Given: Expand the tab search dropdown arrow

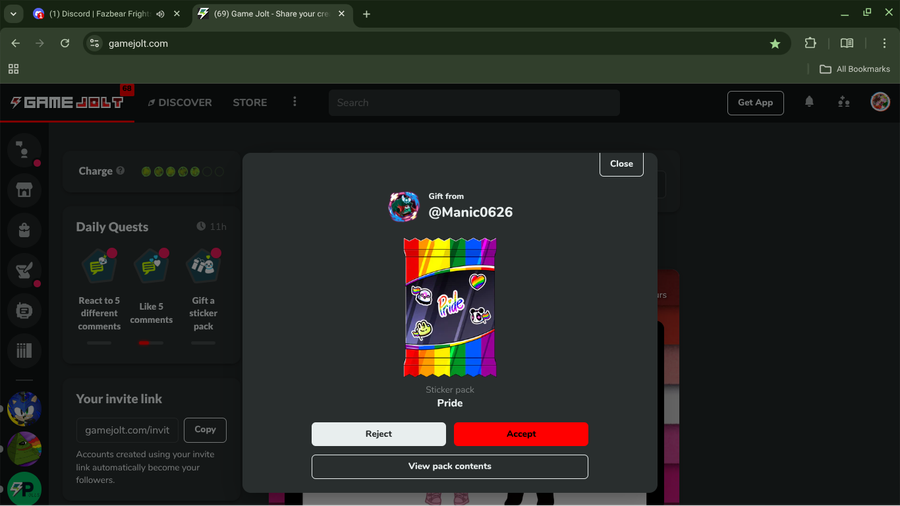Looking at the screenshot, I should [x=13, y=14].
